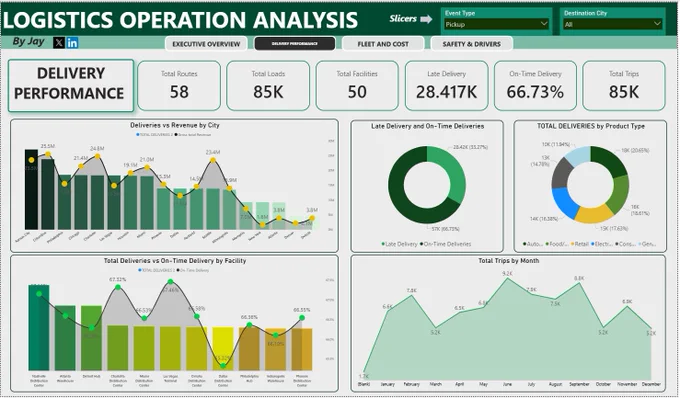This screenshot has width=680, height=398.
Task: Click the Food/... legend entry in product chart
Action: 556,244
